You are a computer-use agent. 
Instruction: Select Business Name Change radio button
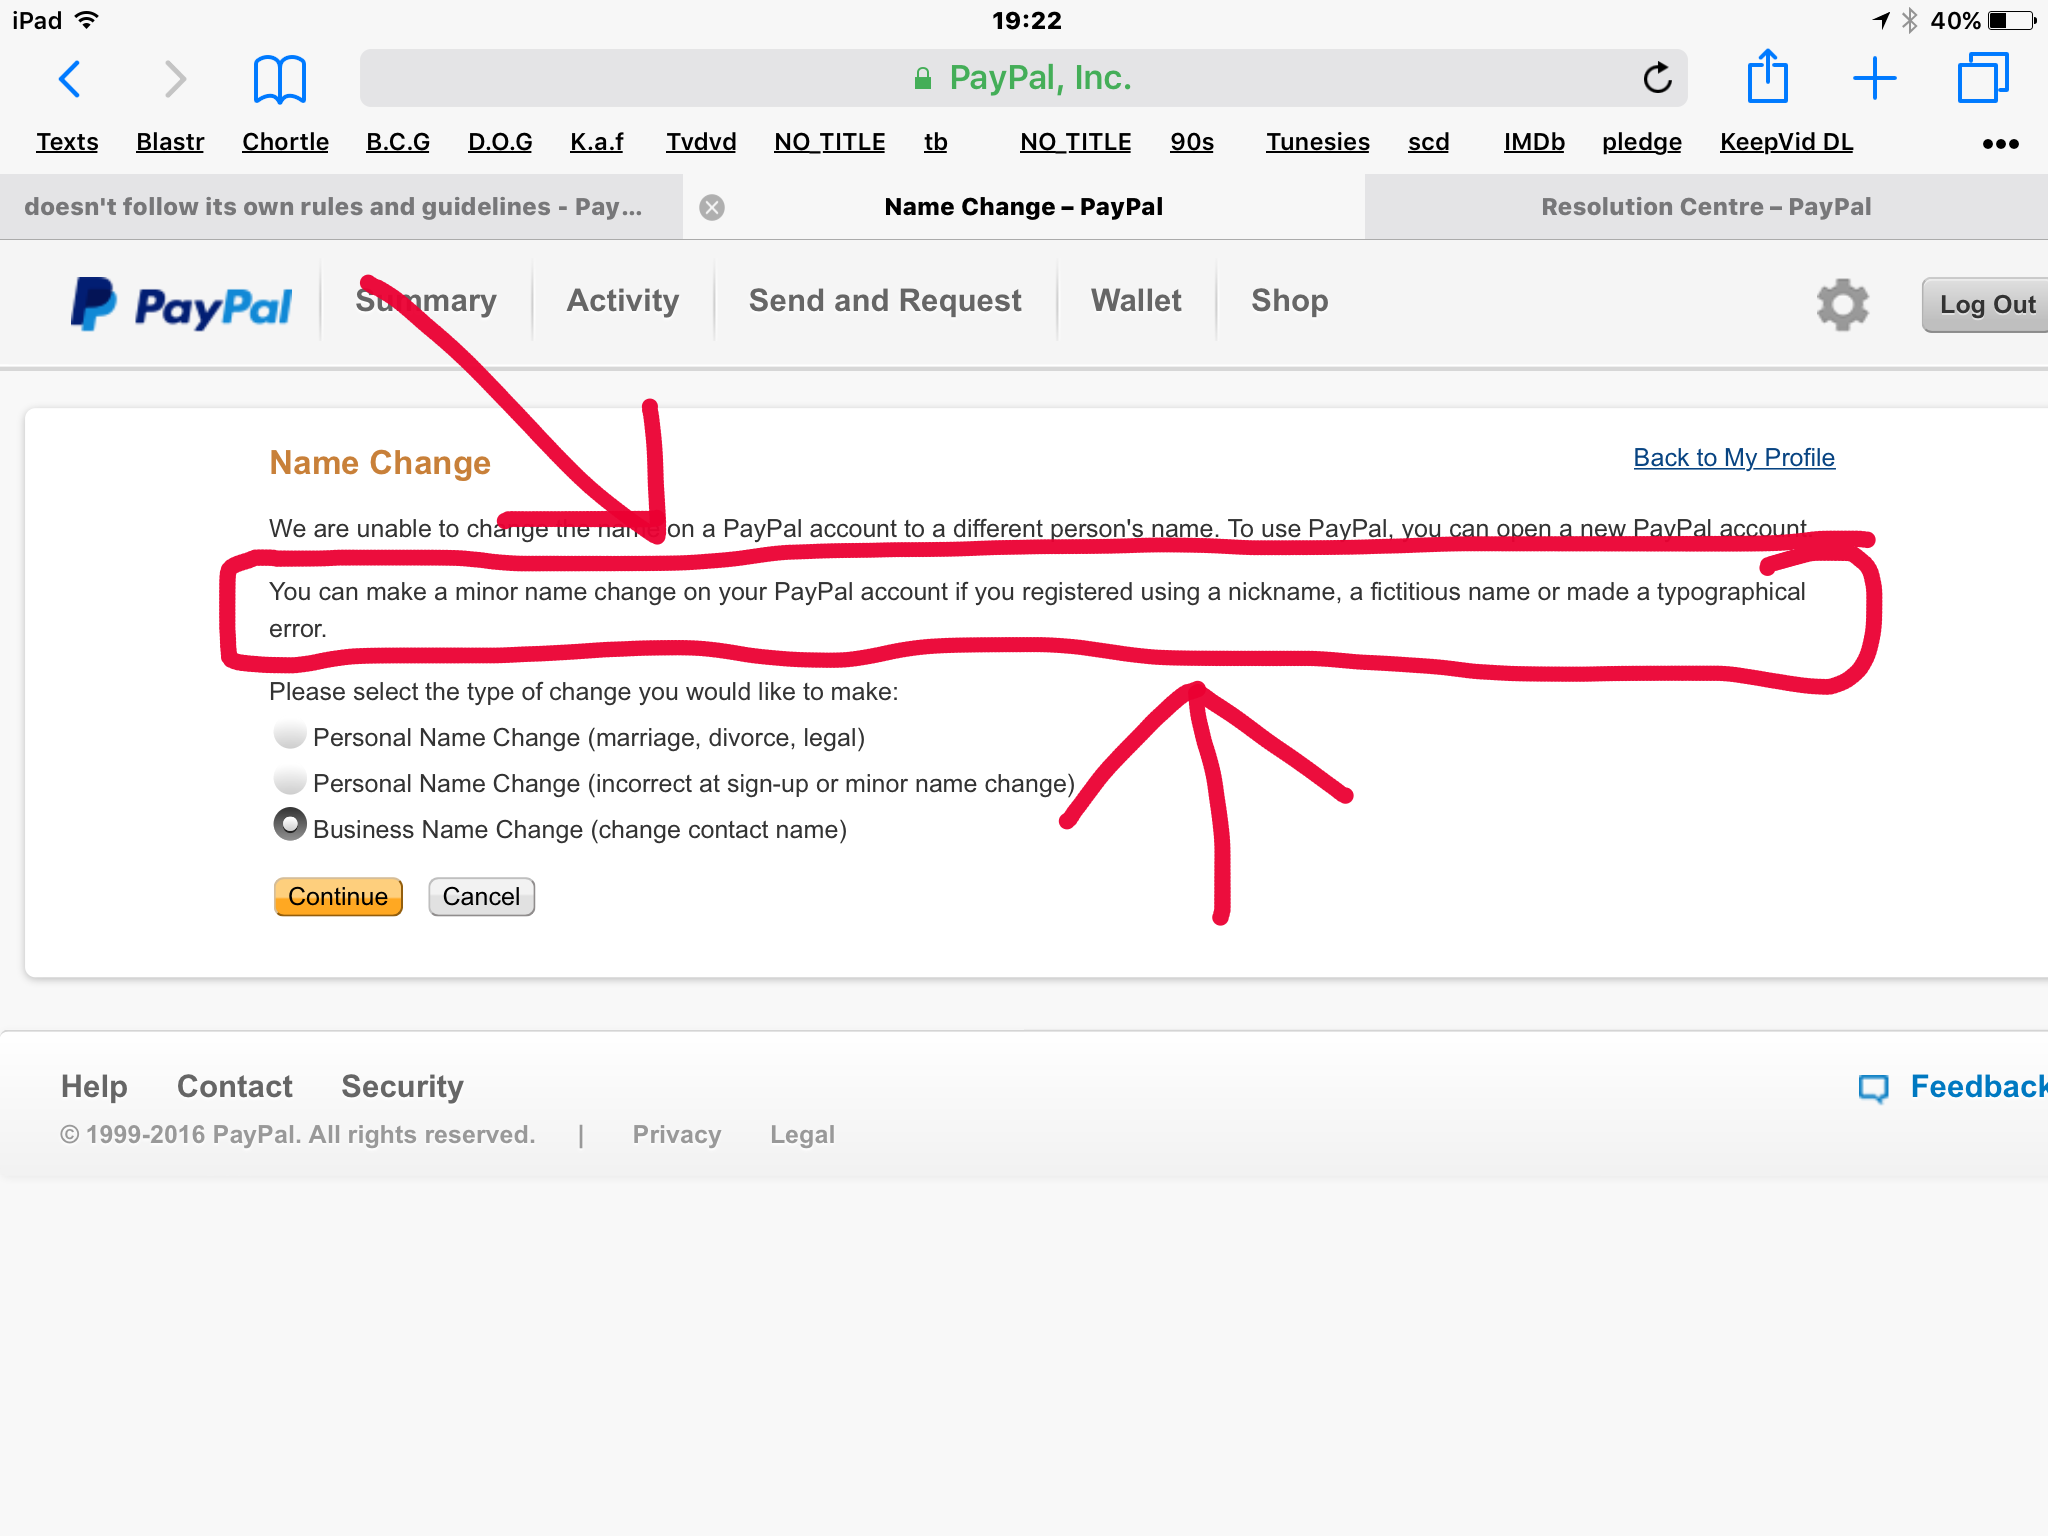[x=290, y=825]
